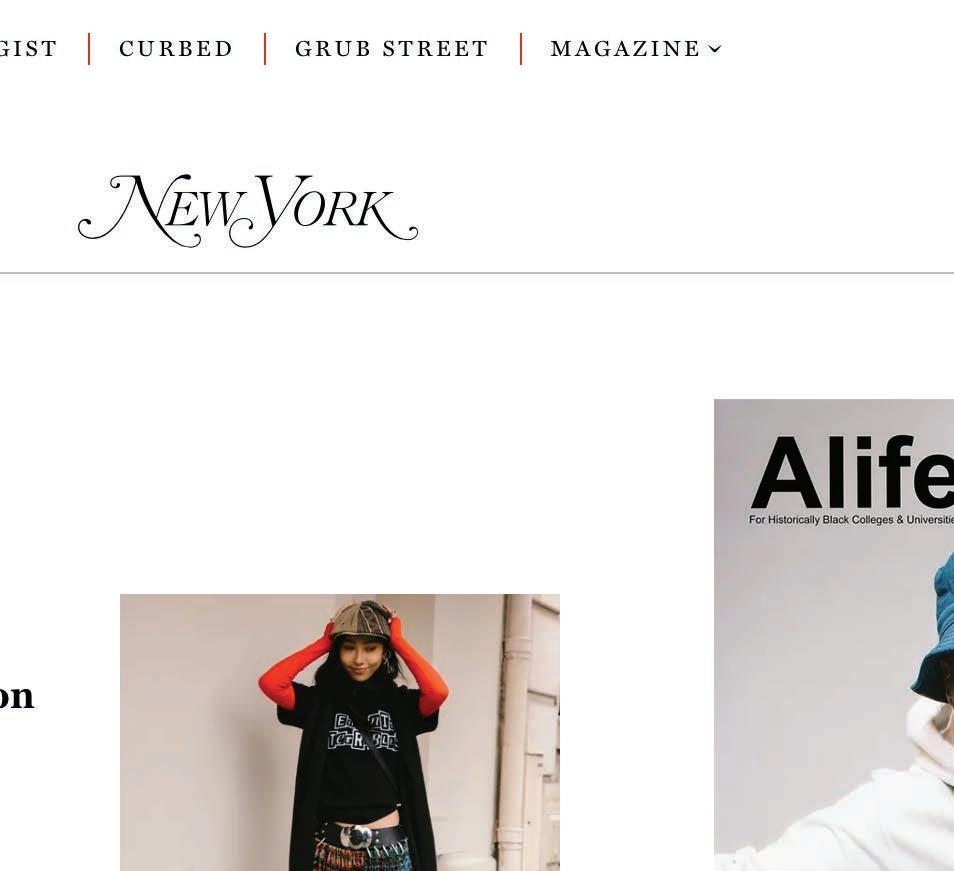
Task: Open the Alife magazine cover image
Action: click(834, 635)
